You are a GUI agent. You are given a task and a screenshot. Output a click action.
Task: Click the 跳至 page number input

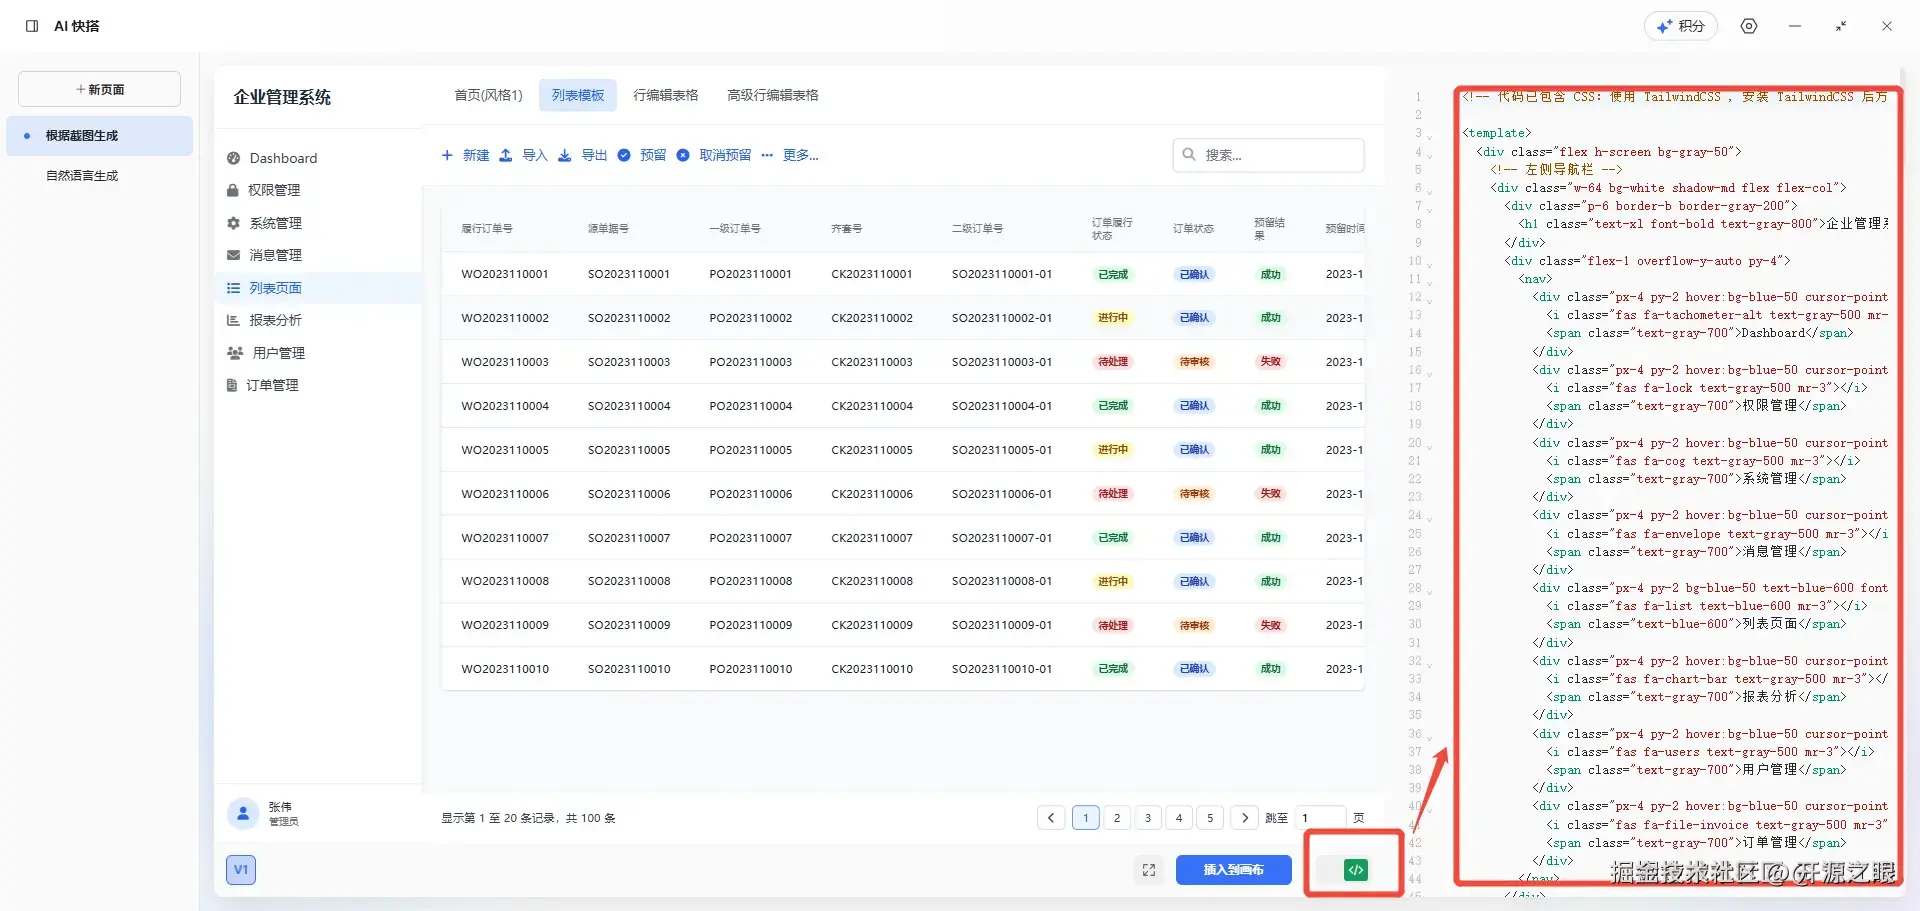1320,818
